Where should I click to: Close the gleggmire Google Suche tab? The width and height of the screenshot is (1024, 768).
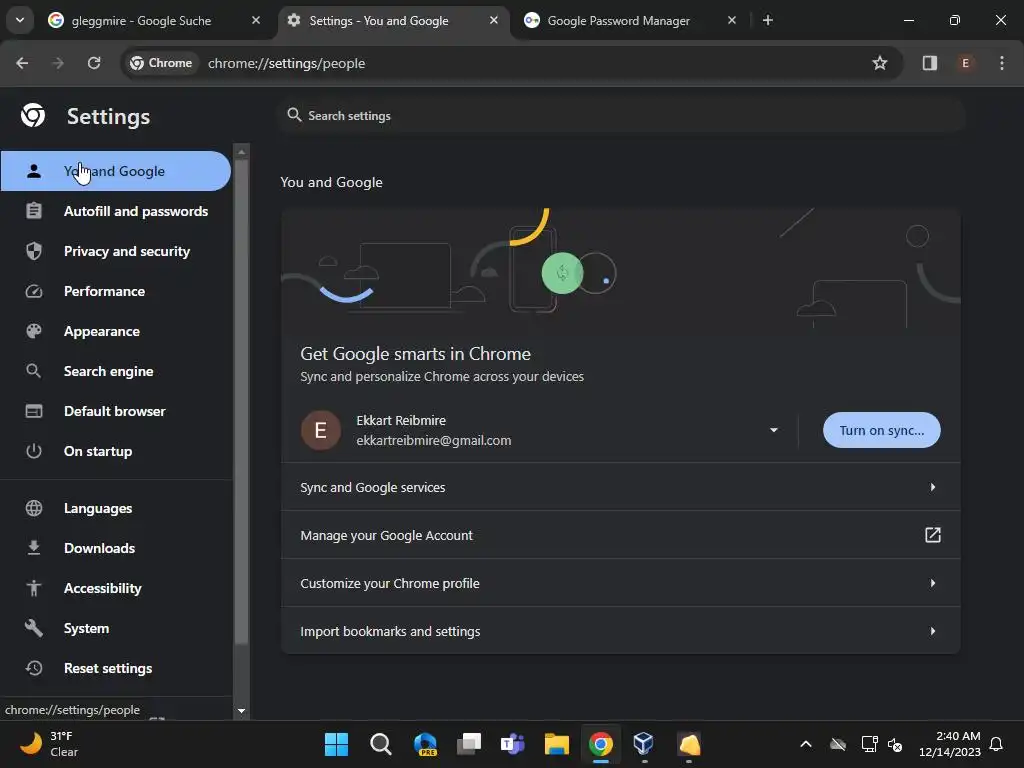[256, 20]
